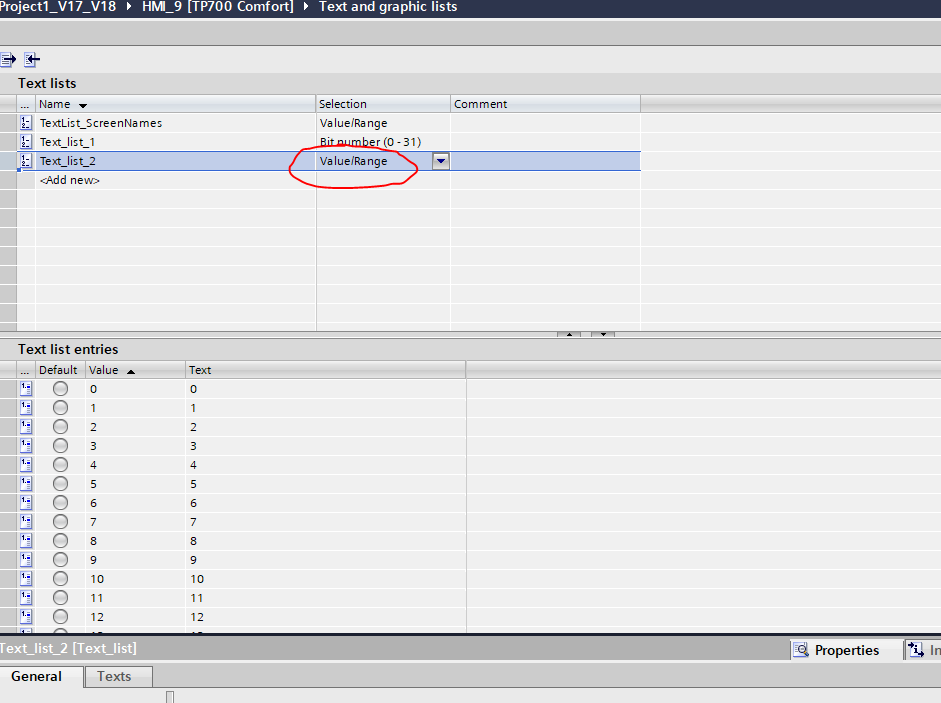Click the export text lists toolbar icon
This screenshot has width=941, height=703.
[x=8, y=59]
